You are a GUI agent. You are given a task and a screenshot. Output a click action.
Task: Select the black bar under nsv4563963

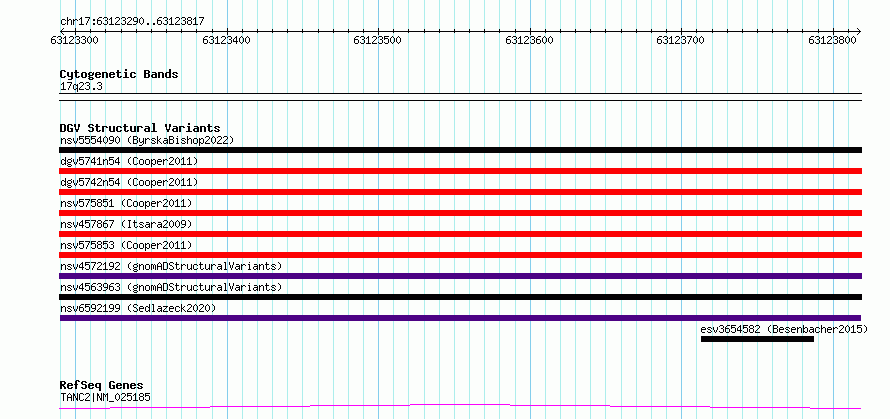coord(460,297)
